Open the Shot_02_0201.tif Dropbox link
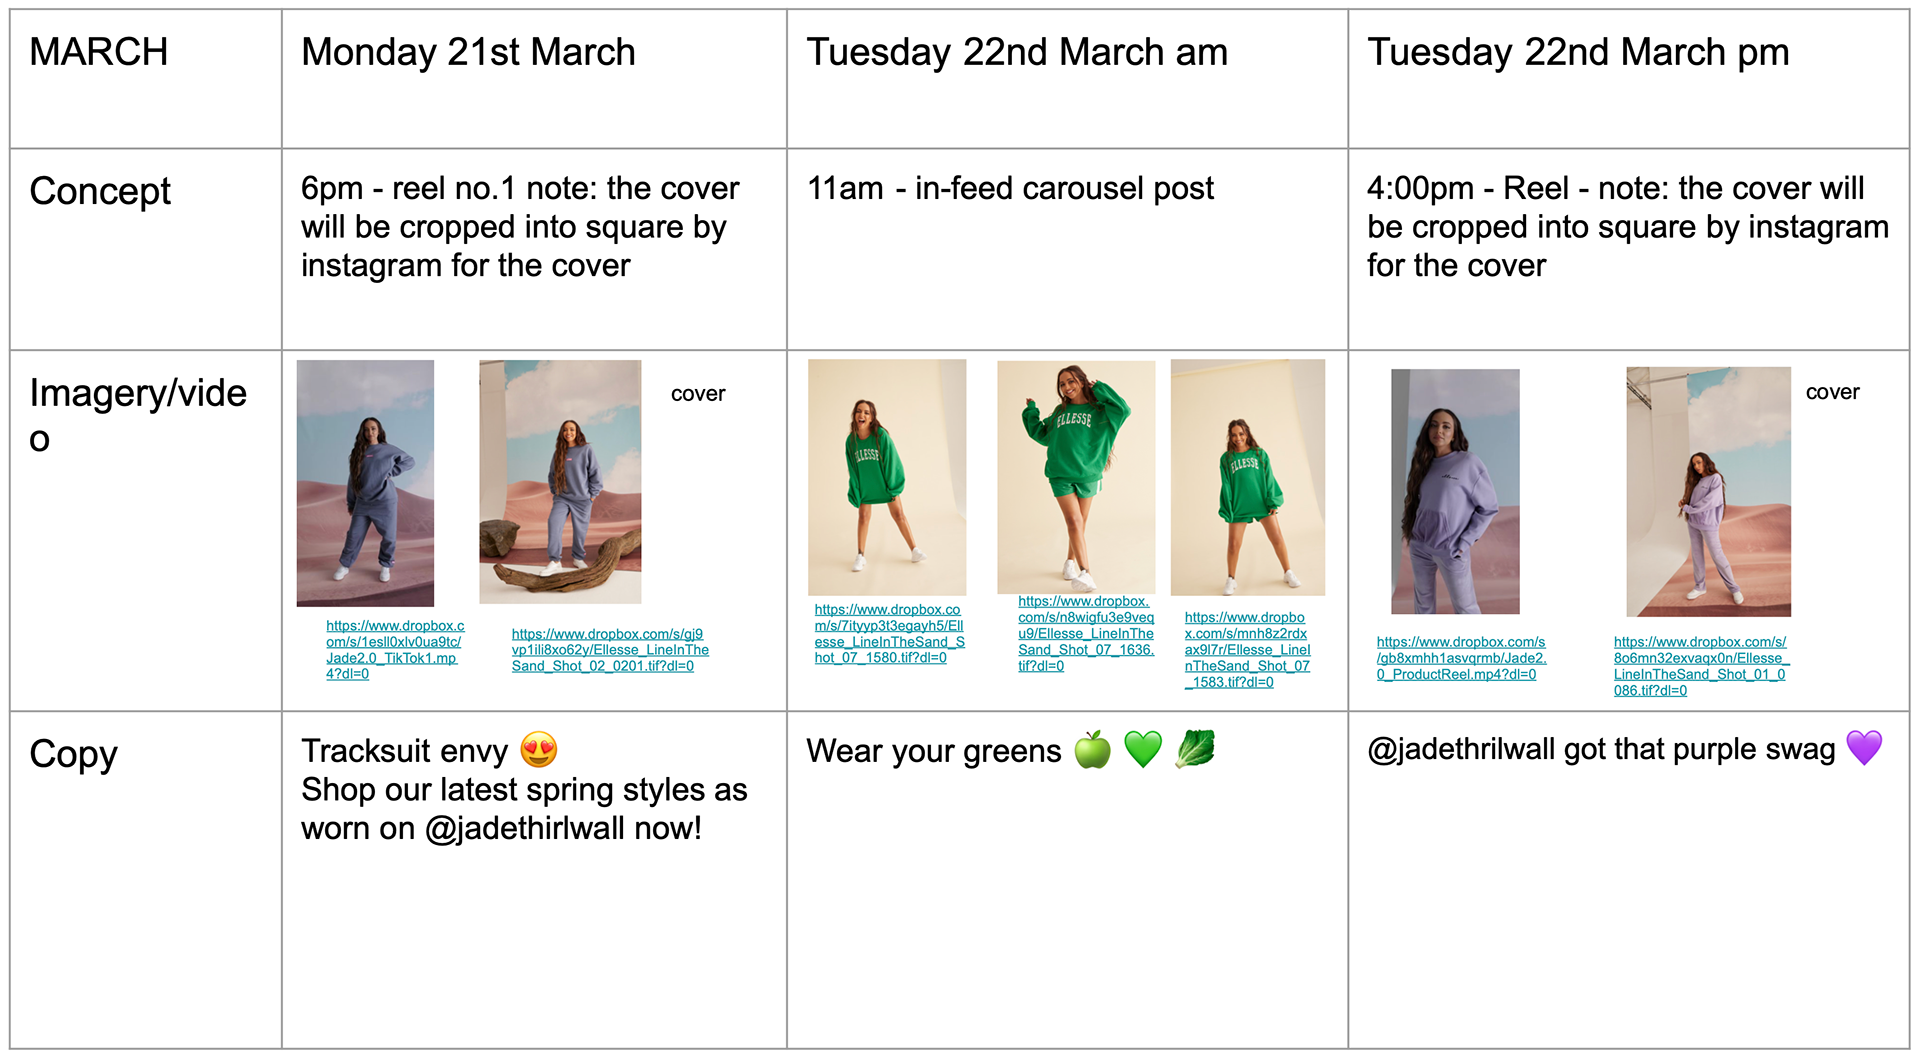1920x1062 pixels. [x=610, y=650]
